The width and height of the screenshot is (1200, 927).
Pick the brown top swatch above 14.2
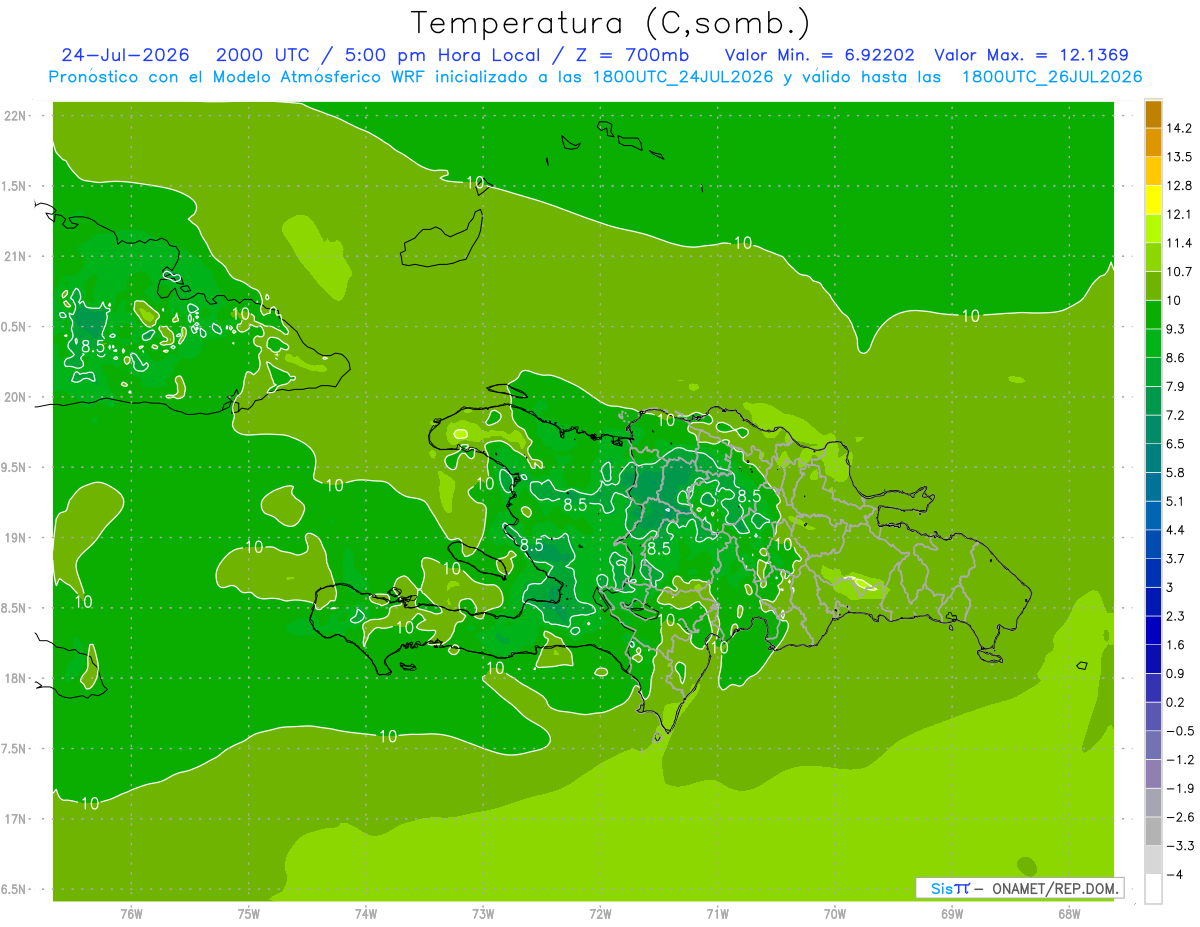pos(1153,114)
